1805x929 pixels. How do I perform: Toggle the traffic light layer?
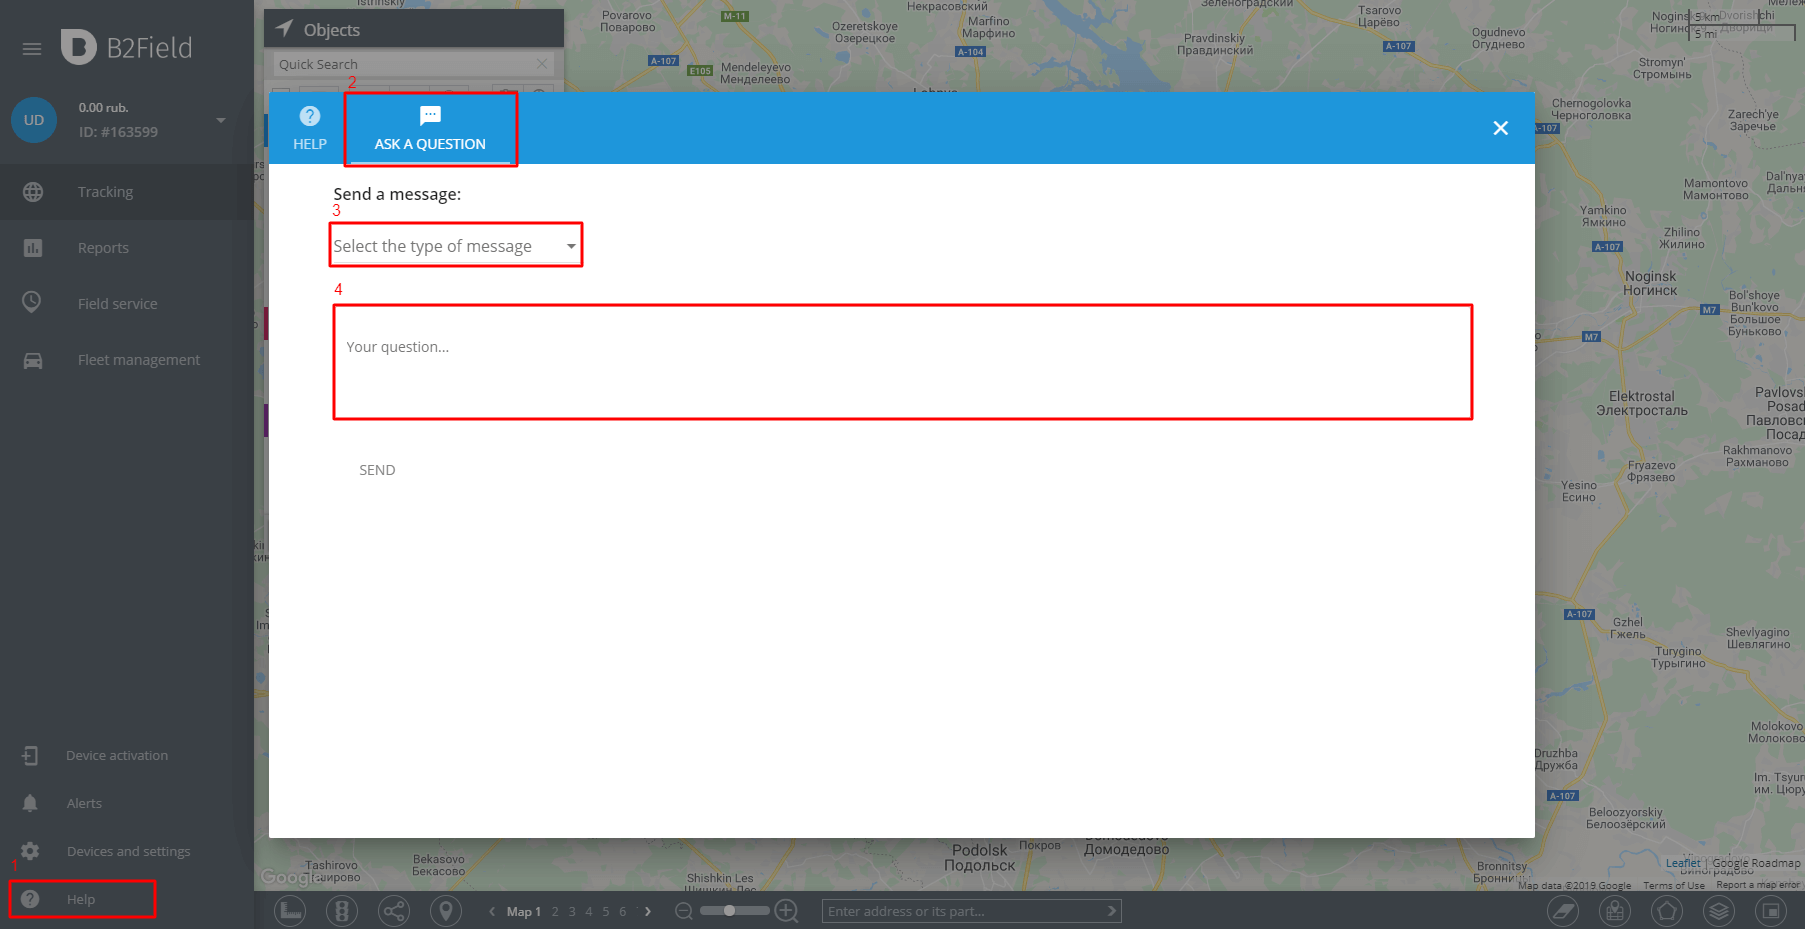tap(342, 911)
